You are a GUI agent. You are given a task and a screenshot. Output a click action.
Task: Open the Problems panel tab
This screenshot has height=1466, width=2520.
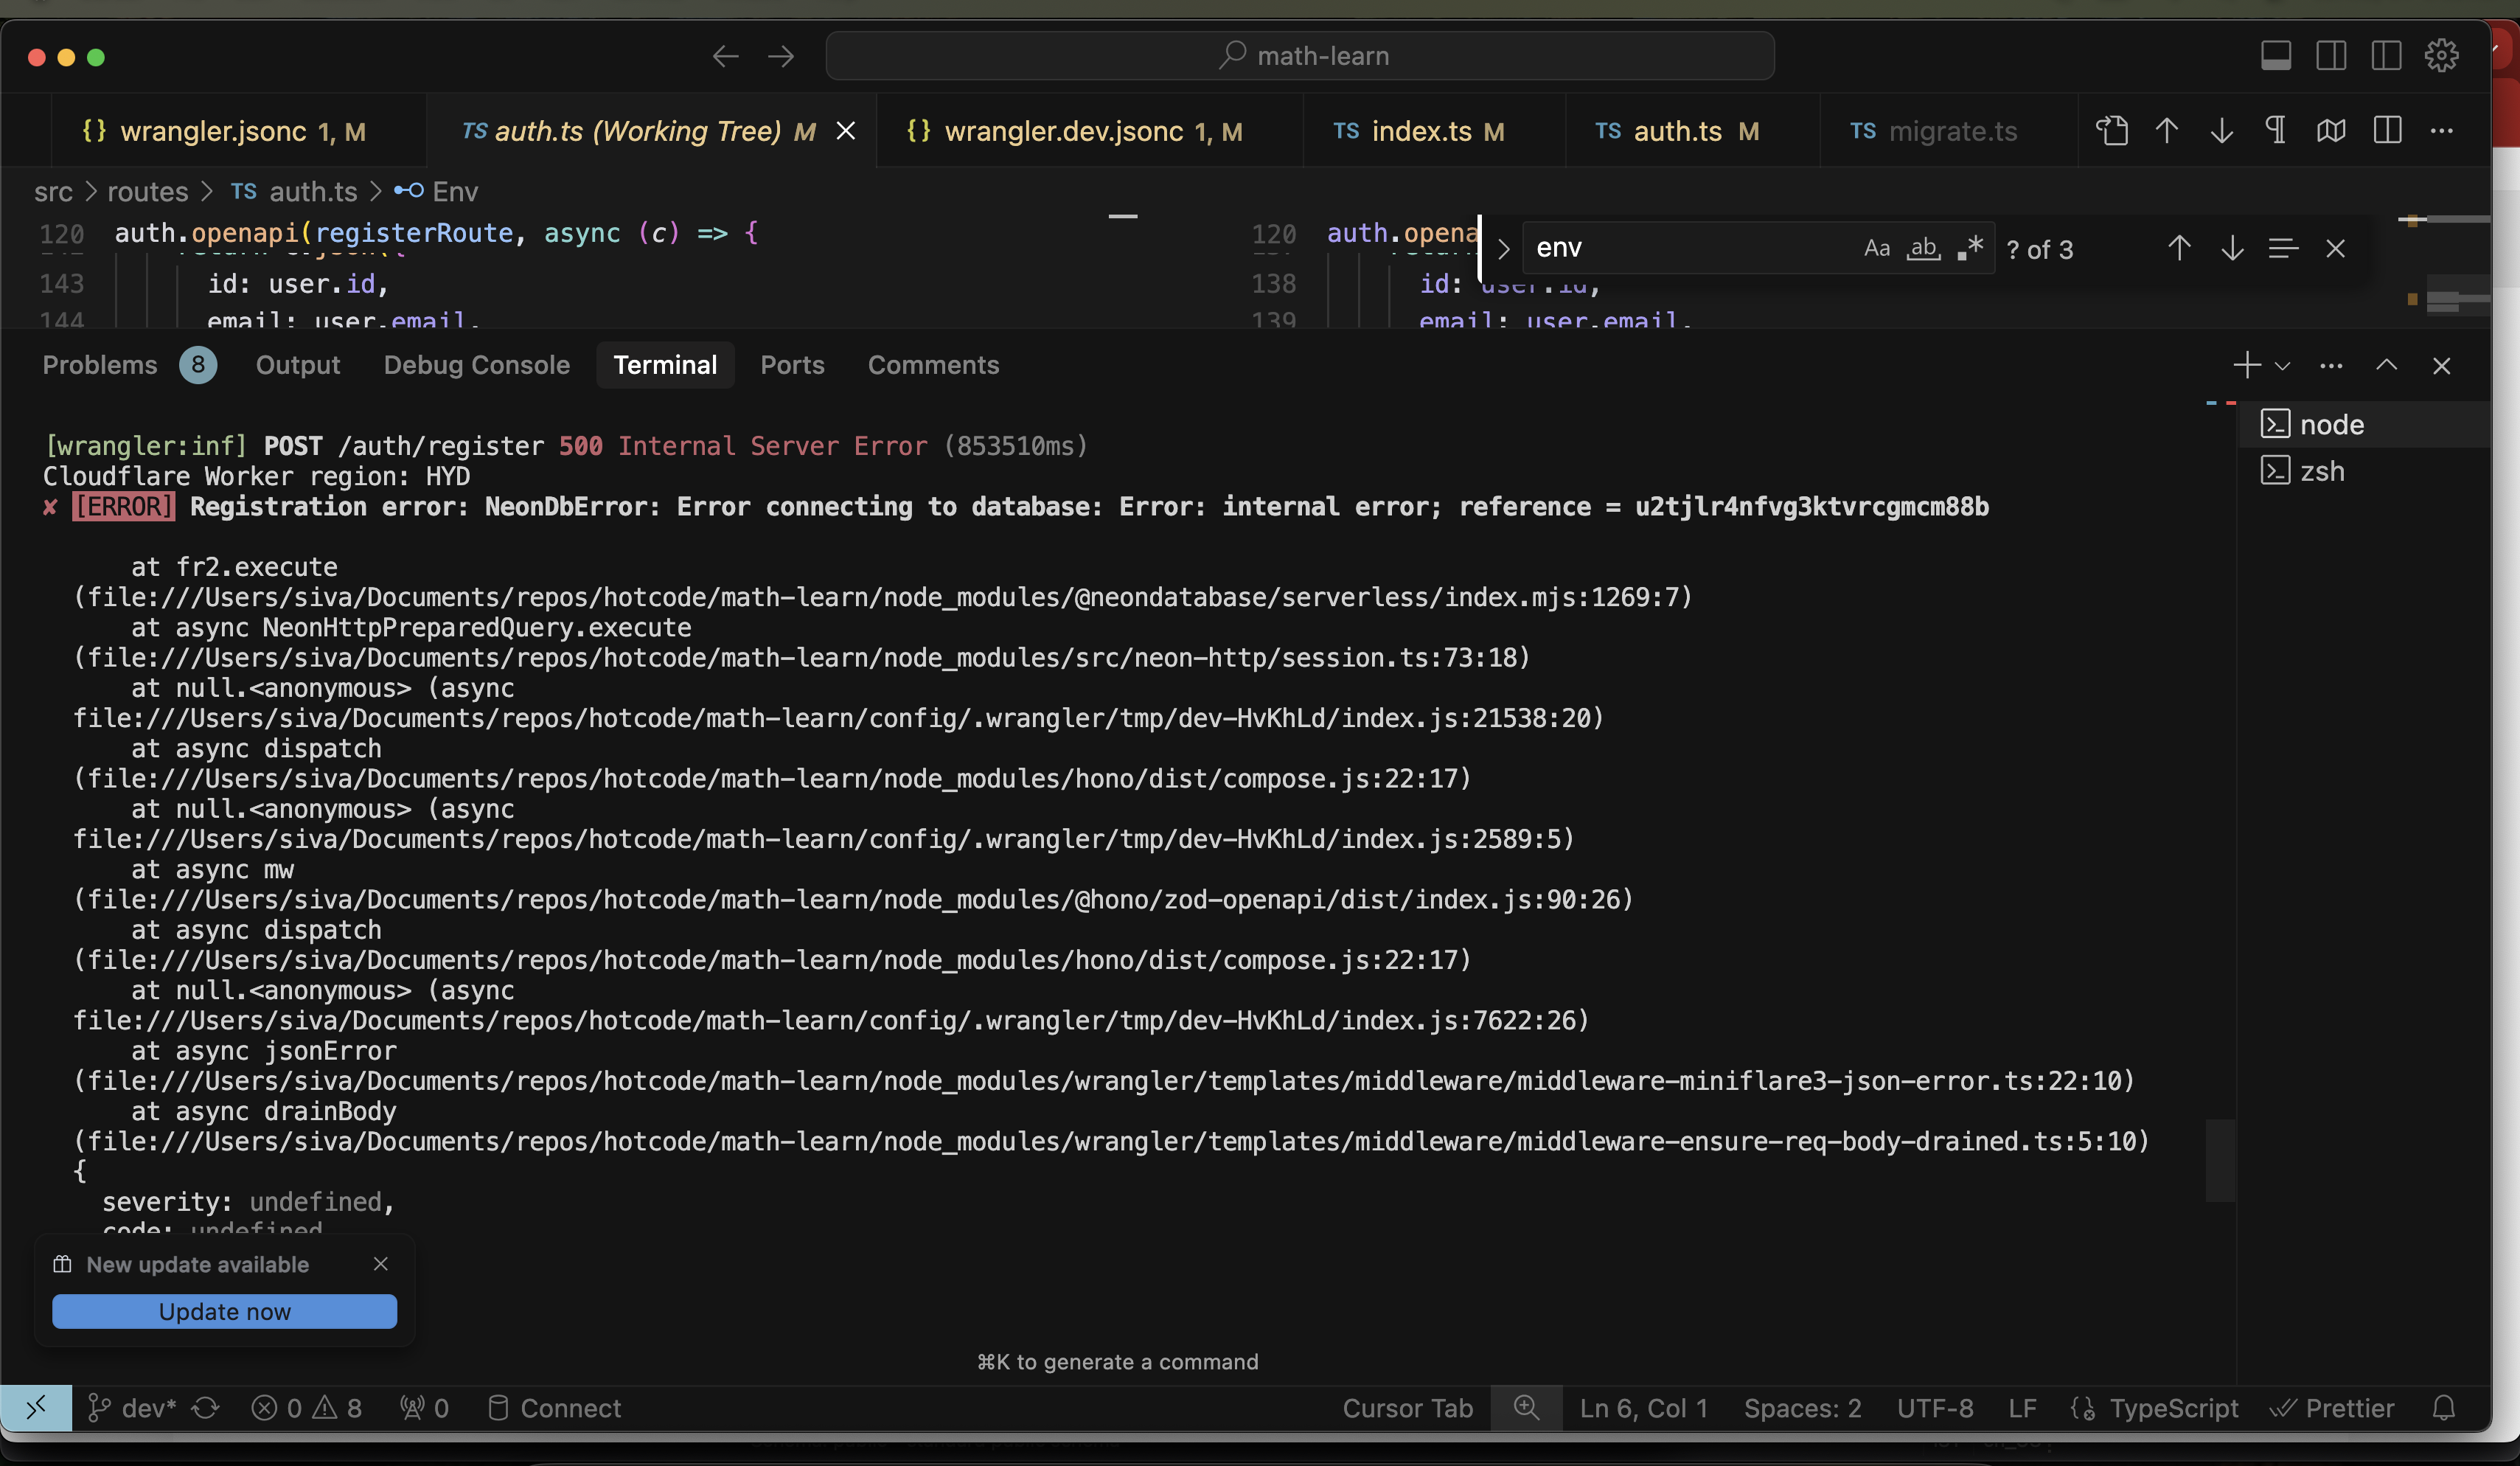point(100,365)
